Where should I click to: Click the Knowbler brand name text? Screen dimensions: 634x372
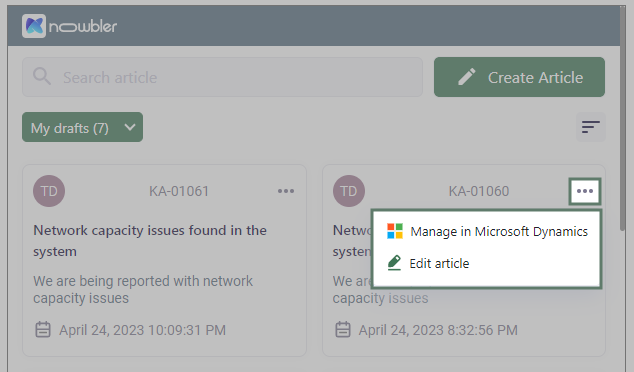click(x=83, y=26)
